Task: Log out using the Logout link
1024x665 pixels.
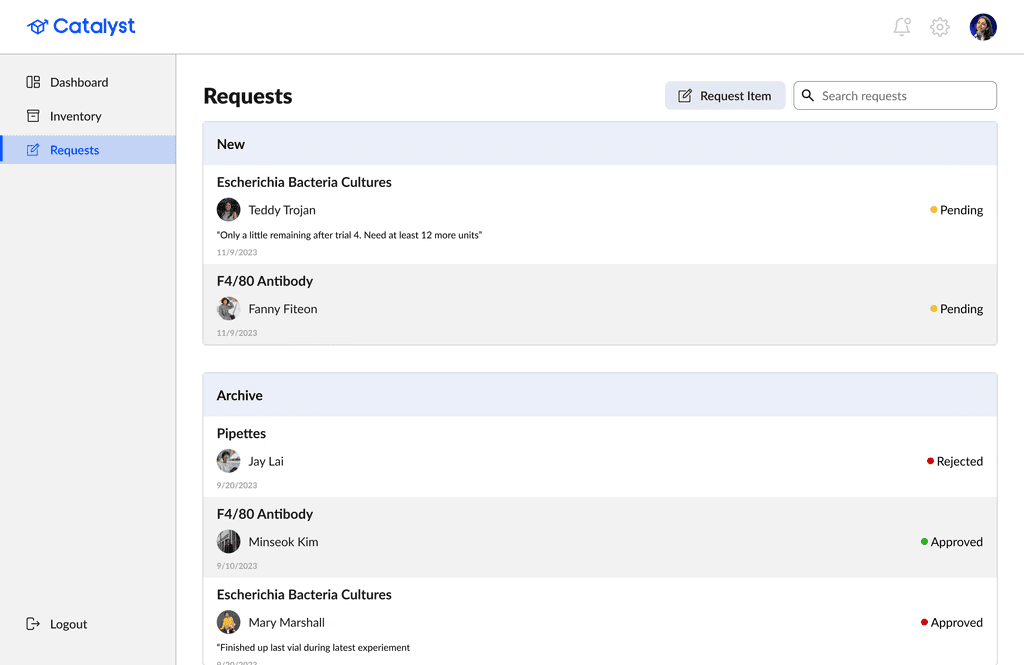Action: tap(68, 624)
